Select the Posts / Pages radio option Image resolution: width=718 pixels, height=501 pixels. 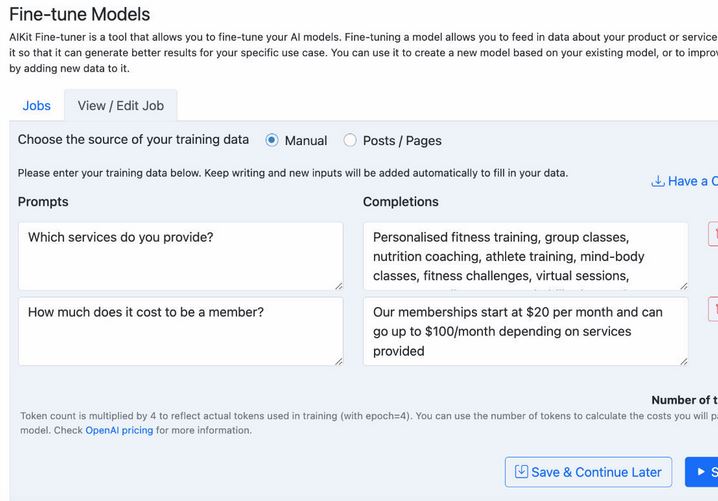[350, 140]
